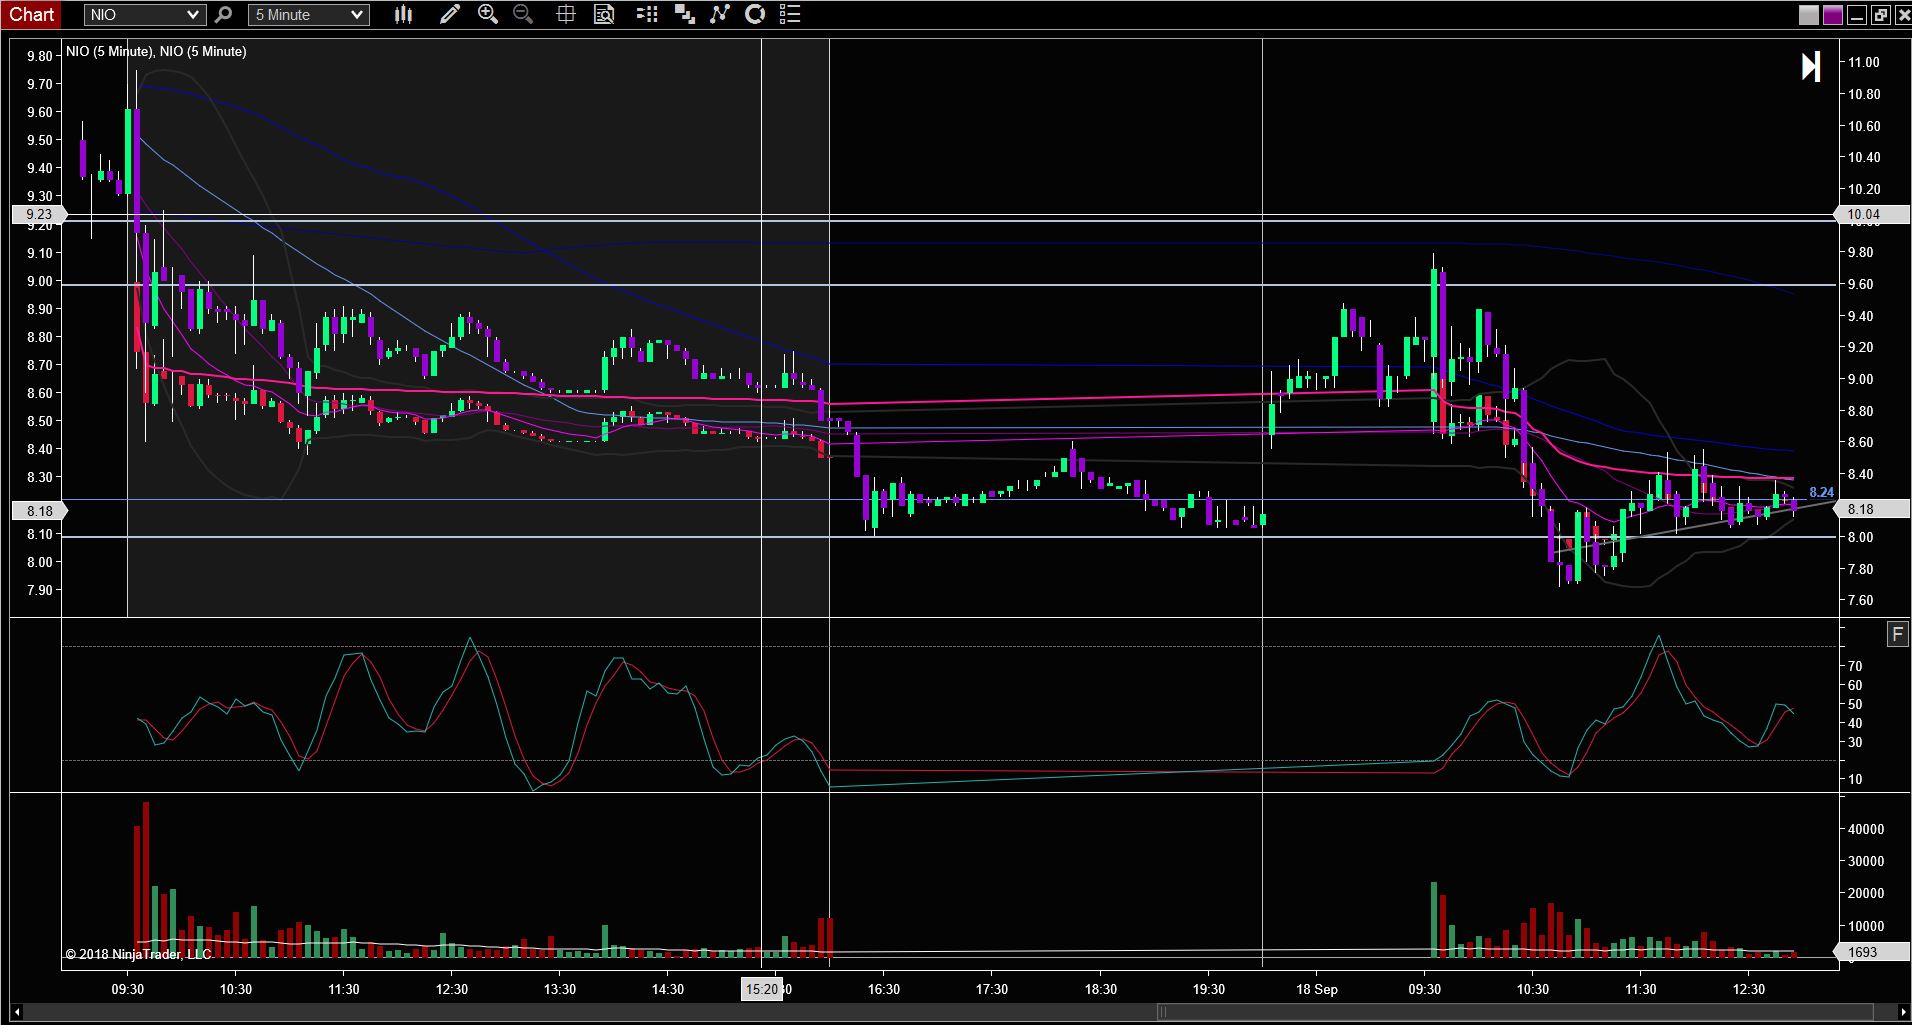Click the 8.50 price axis label

[40, 421]
